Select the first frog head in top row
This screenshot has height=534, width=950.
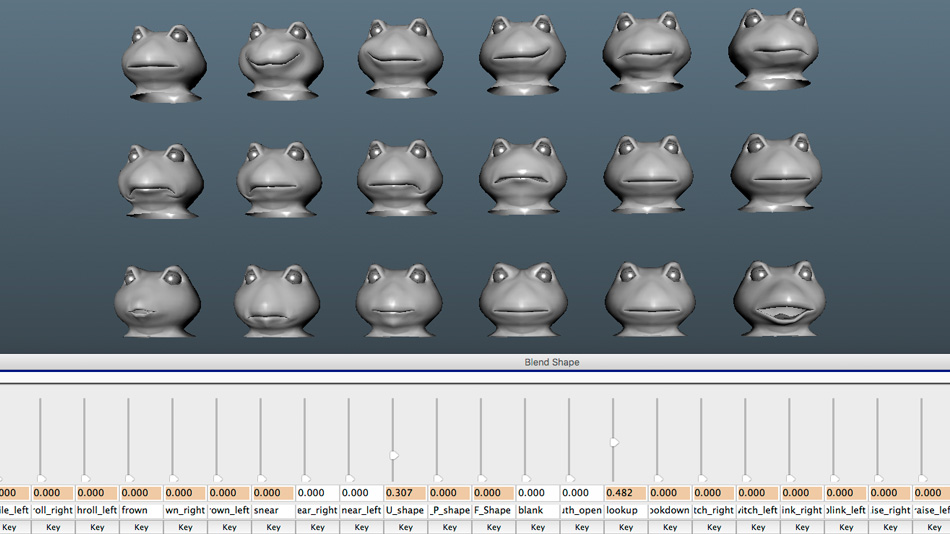pyautogui.click(x=165, y=62)
